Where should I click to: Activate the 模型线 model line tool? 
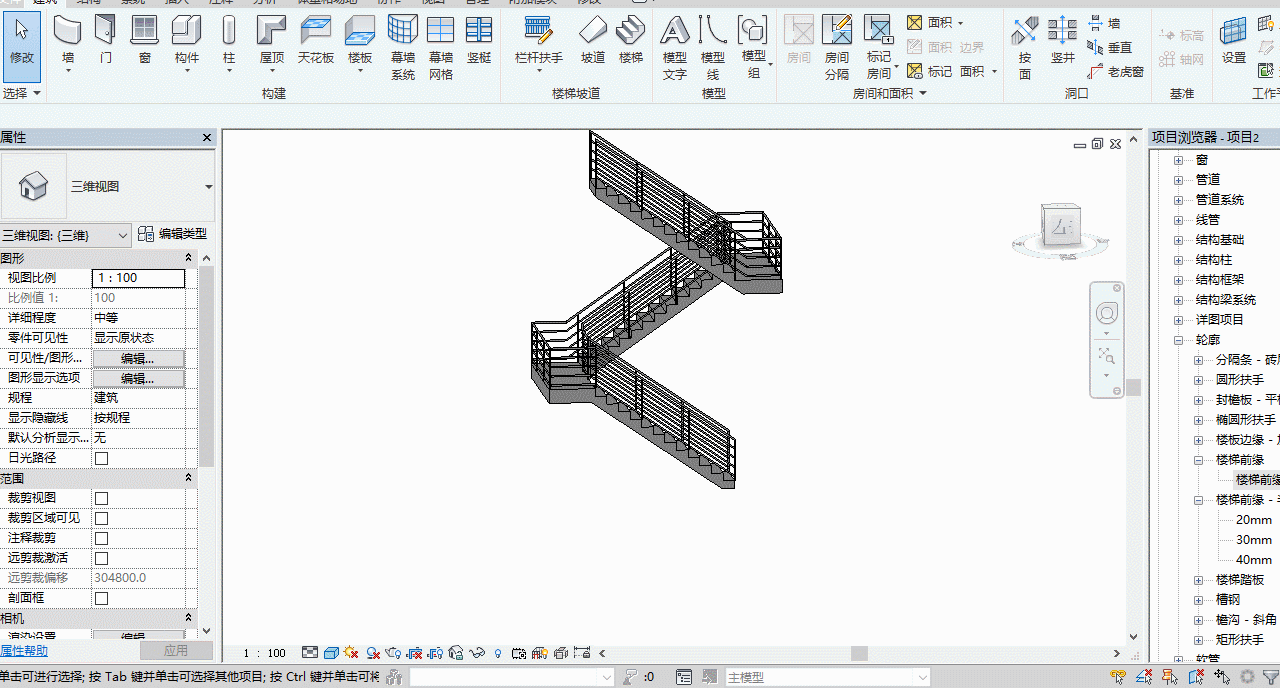pos(713,48)
